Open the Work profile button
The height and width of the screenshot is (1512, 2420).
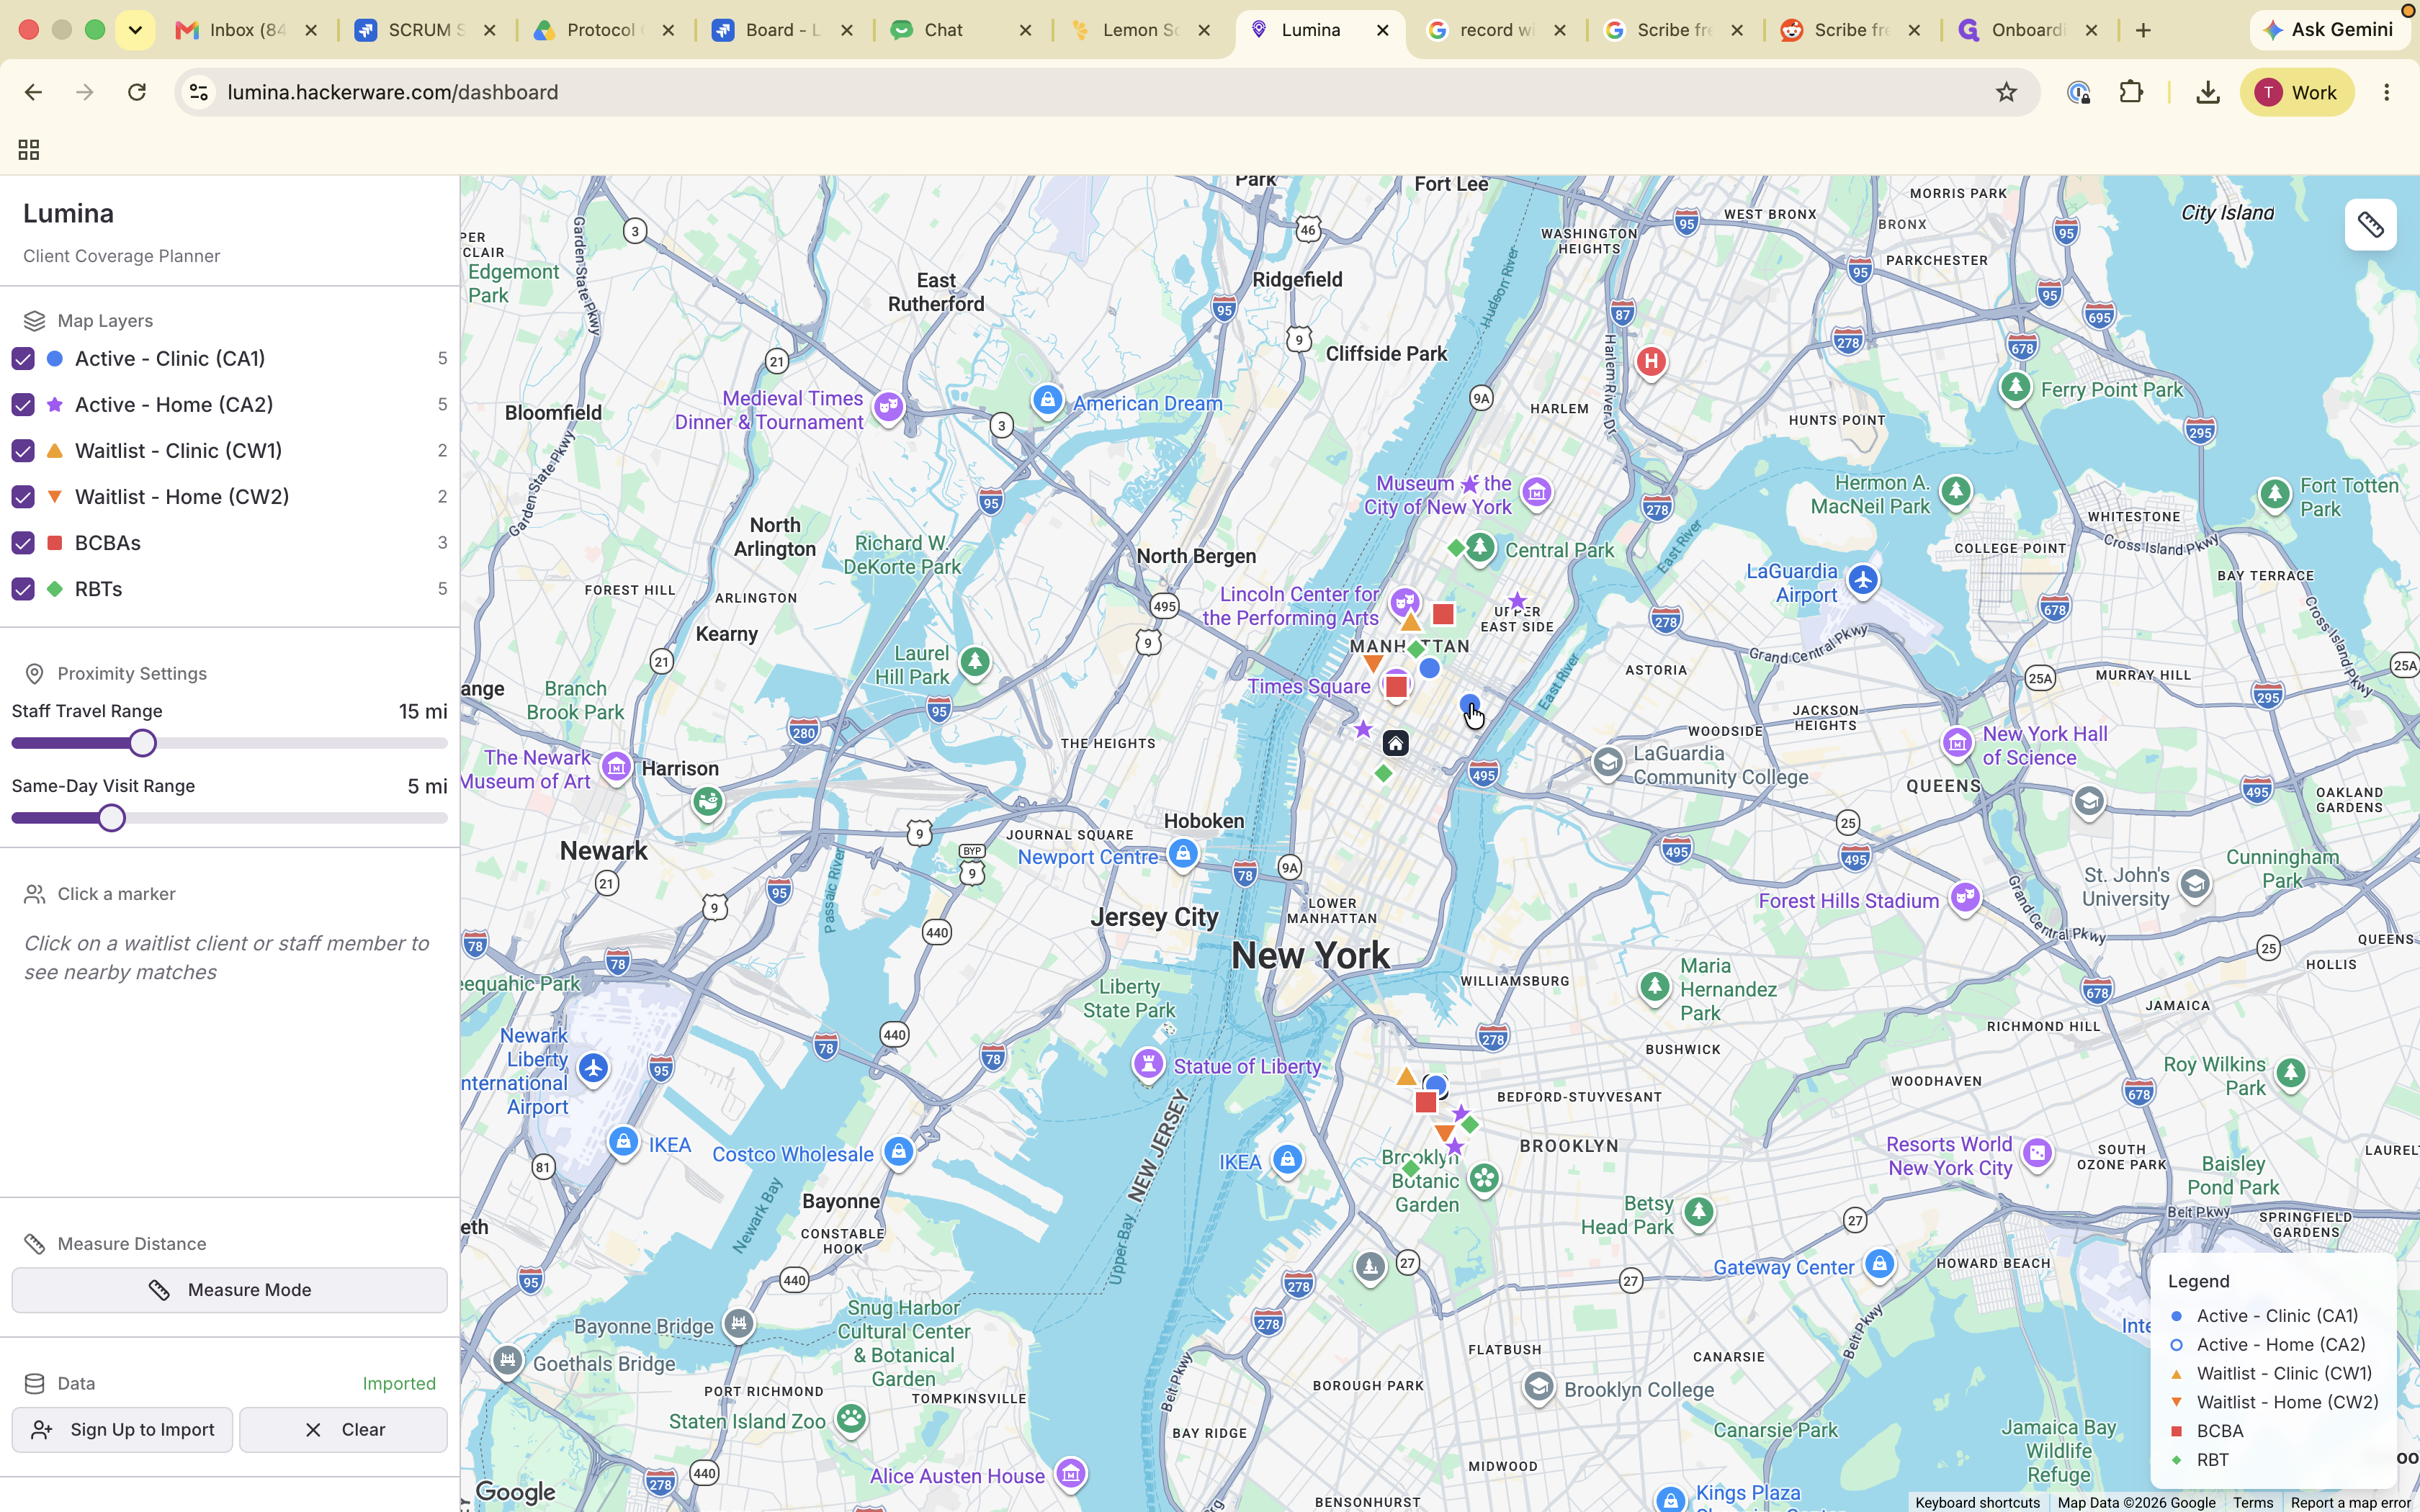2296,92
